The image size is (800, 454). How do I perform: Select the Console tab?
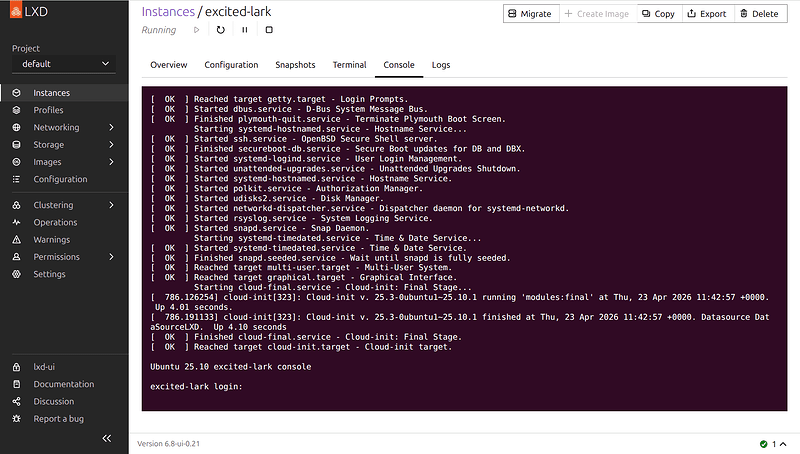399,65
